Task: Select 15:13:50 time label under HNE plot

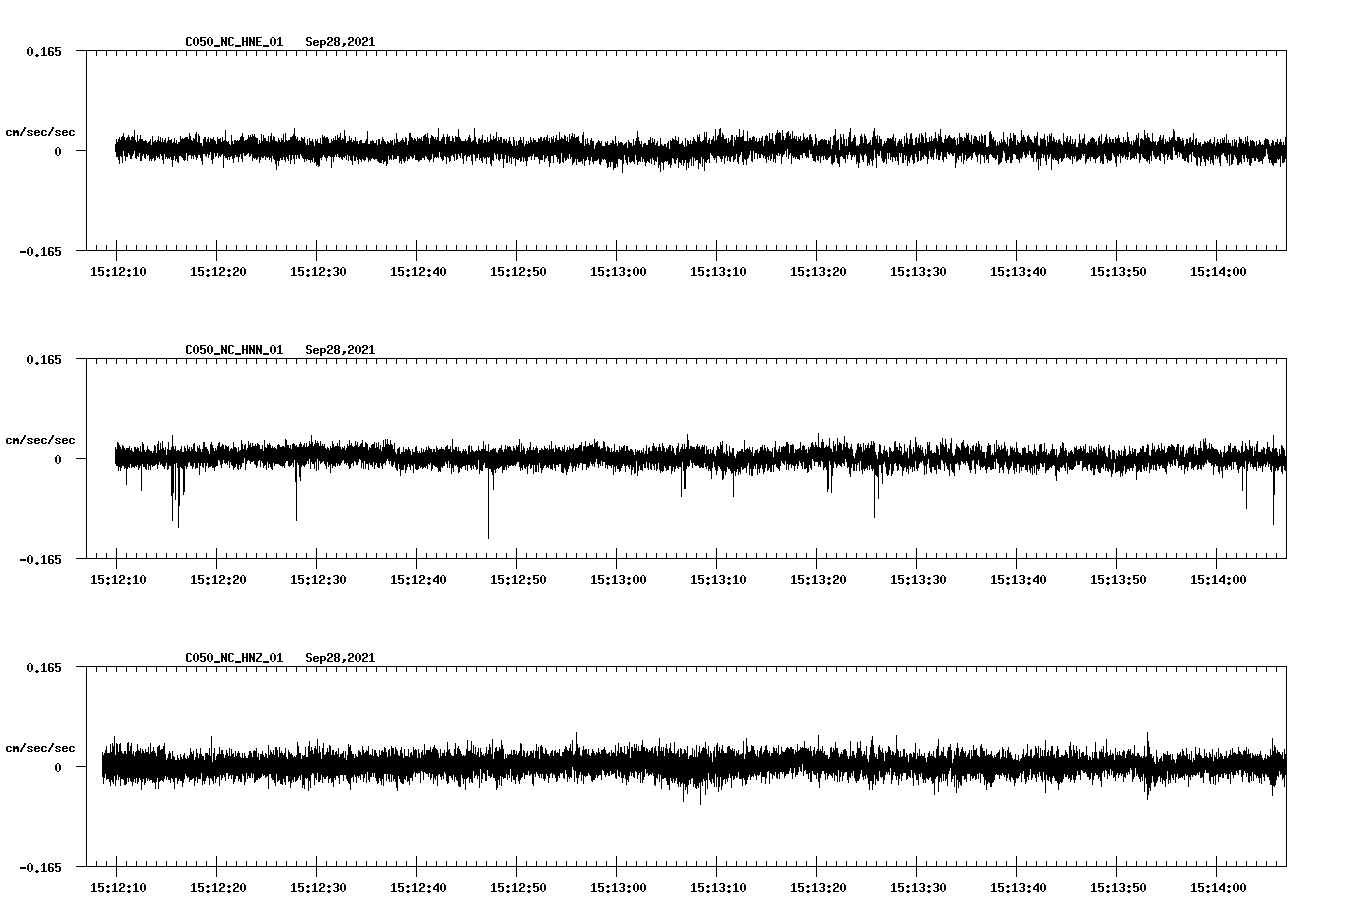Action: pyautogui.click(x=1118, y=271)
